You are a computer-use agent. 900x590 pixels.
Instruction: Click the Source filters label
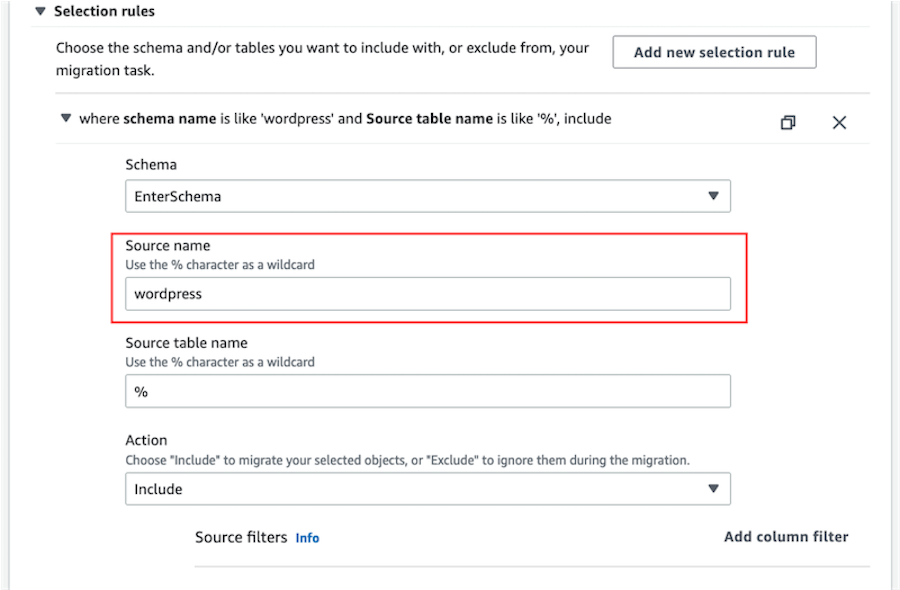point(241,537)
